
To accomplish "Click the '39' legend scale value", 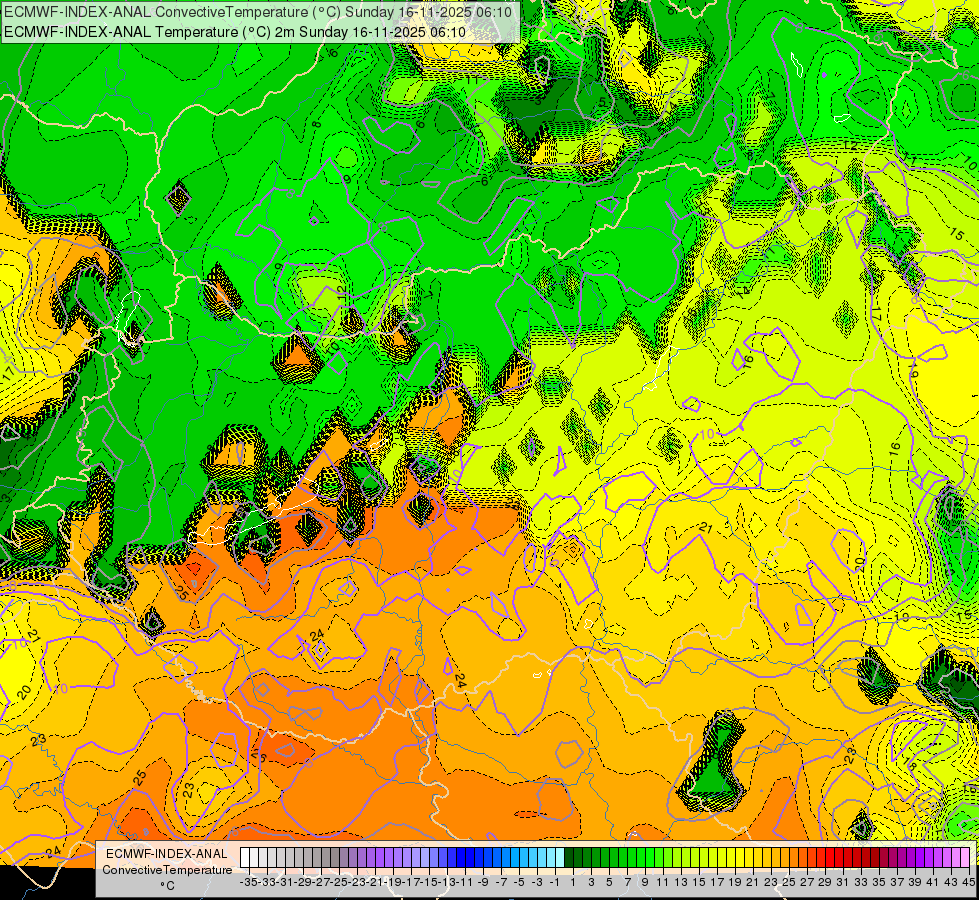I will [915, 883].
